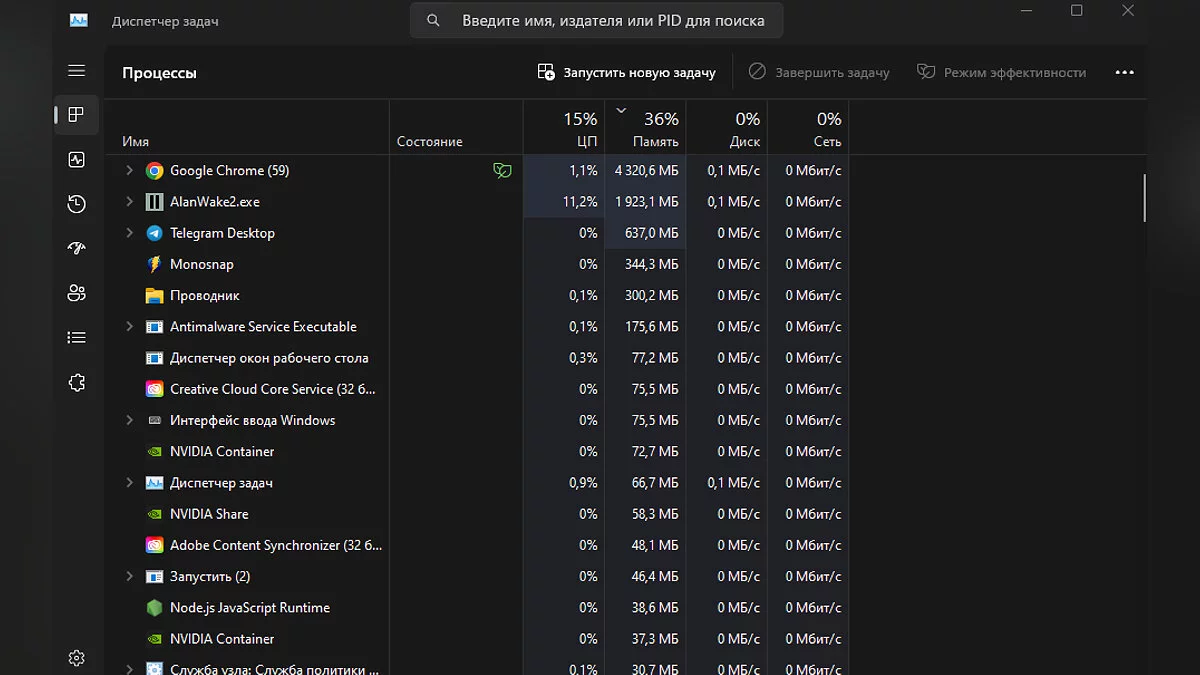Expand the AlanWake2.exe process entry
The image size is (1200, 675).
pyautogui.click(x=129, y=202)
